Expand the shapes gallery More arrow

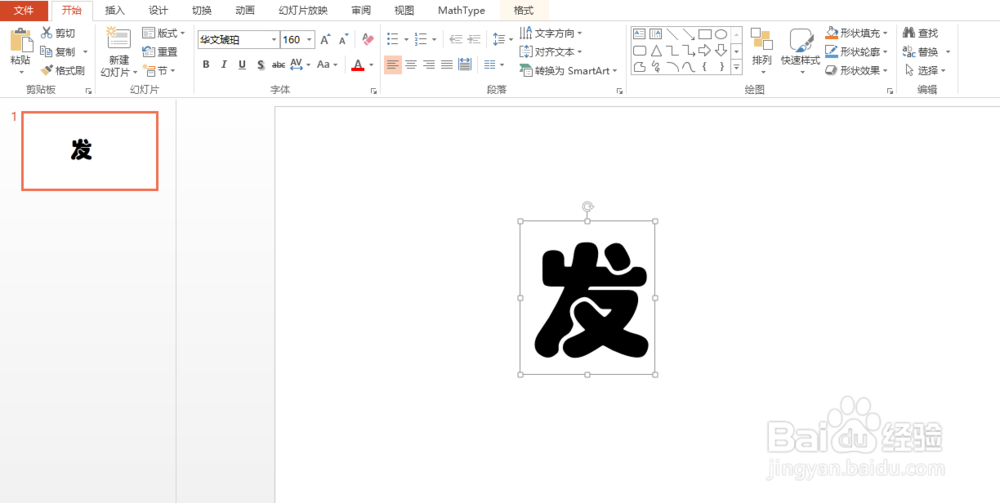pyautogui.click(x=737, y=66)
